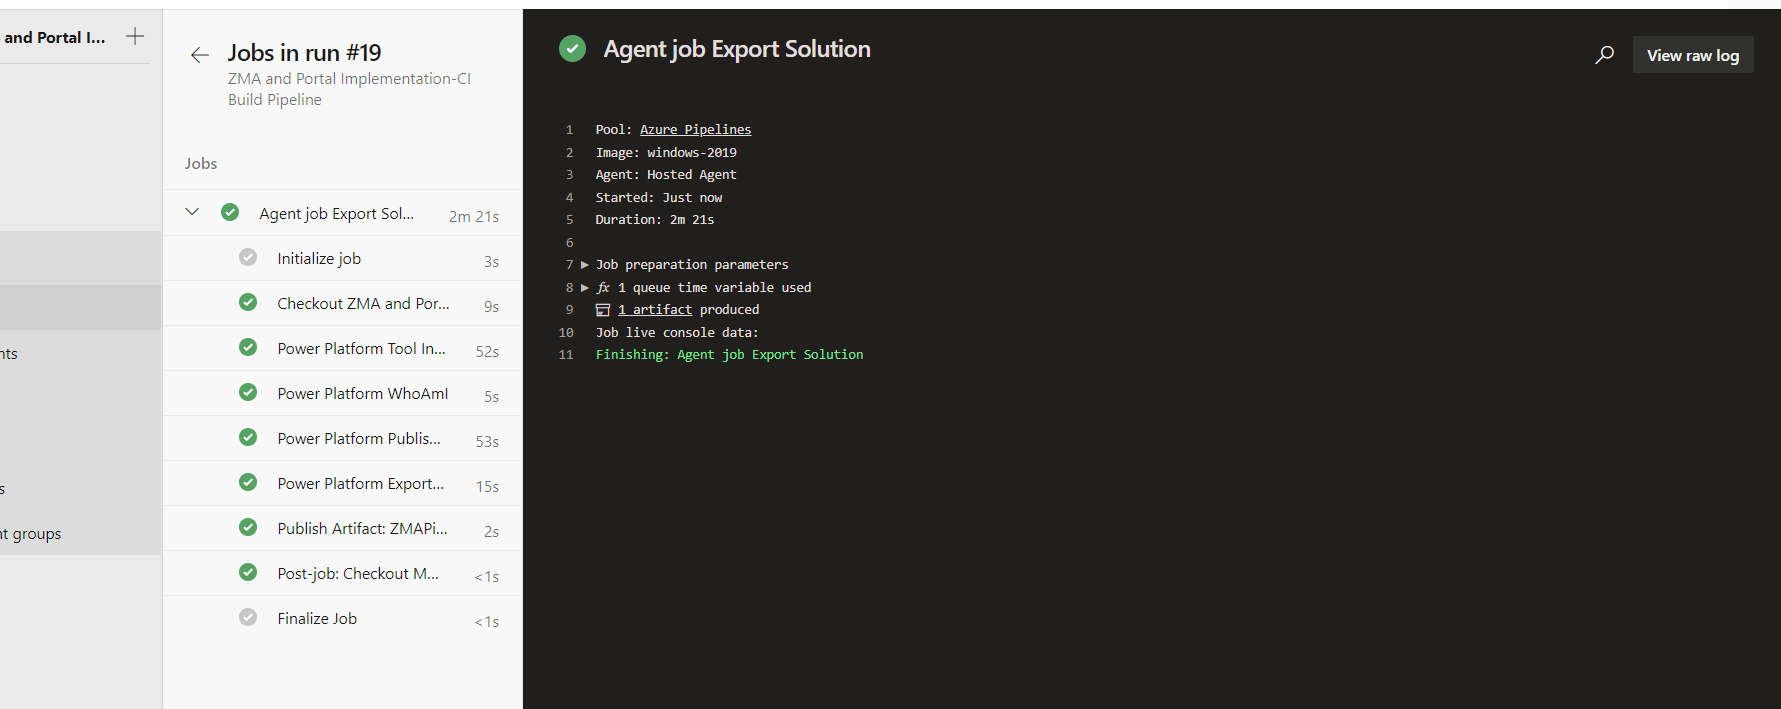Image resolution: width=1781 pixels, height=709 pixels.
Task: Open the 1 artifact link
Action: point(655,310)
